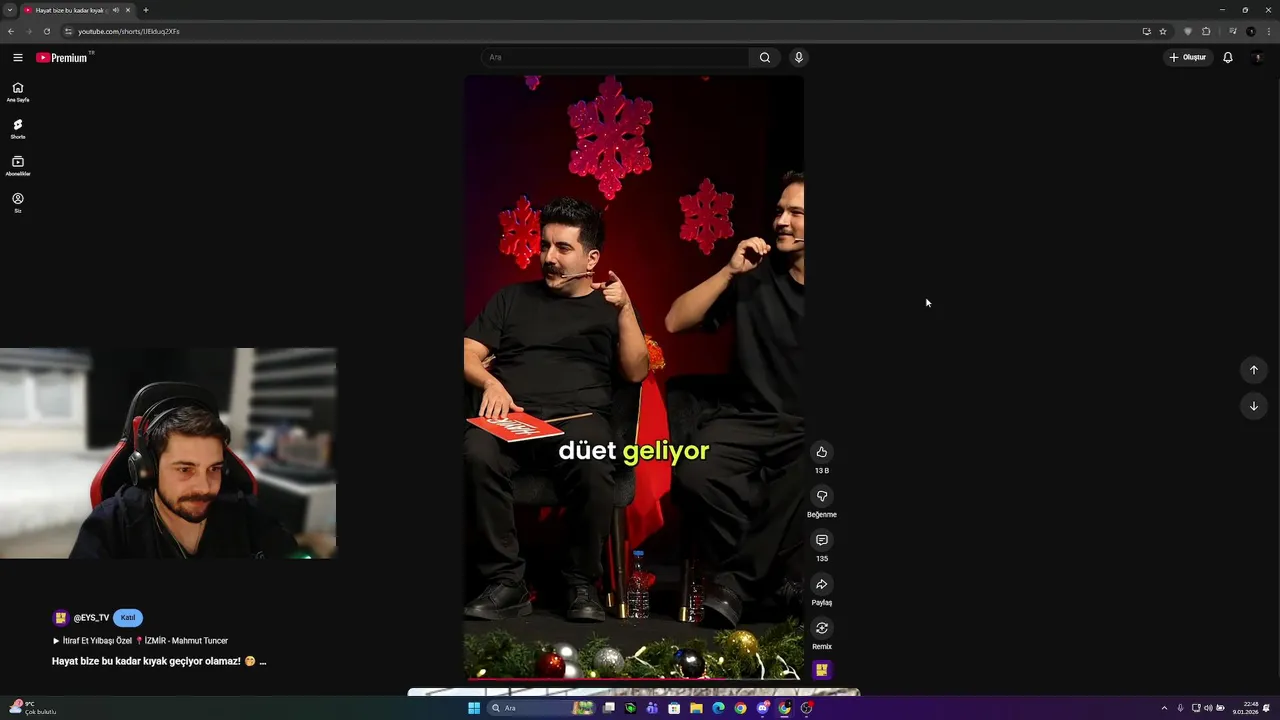Screen dimensions: 1280x720
Task: Open the Siz (You) sidebar page
Action: [x=18, y=203]
